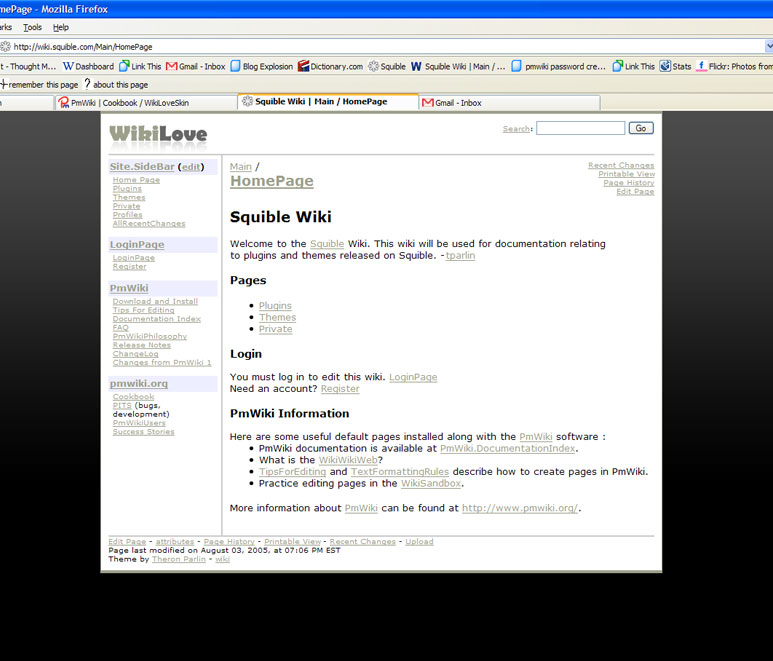This screenshot has width=773, height=661.
Task: Open WikiSandbox link
Action: (431, 484)
